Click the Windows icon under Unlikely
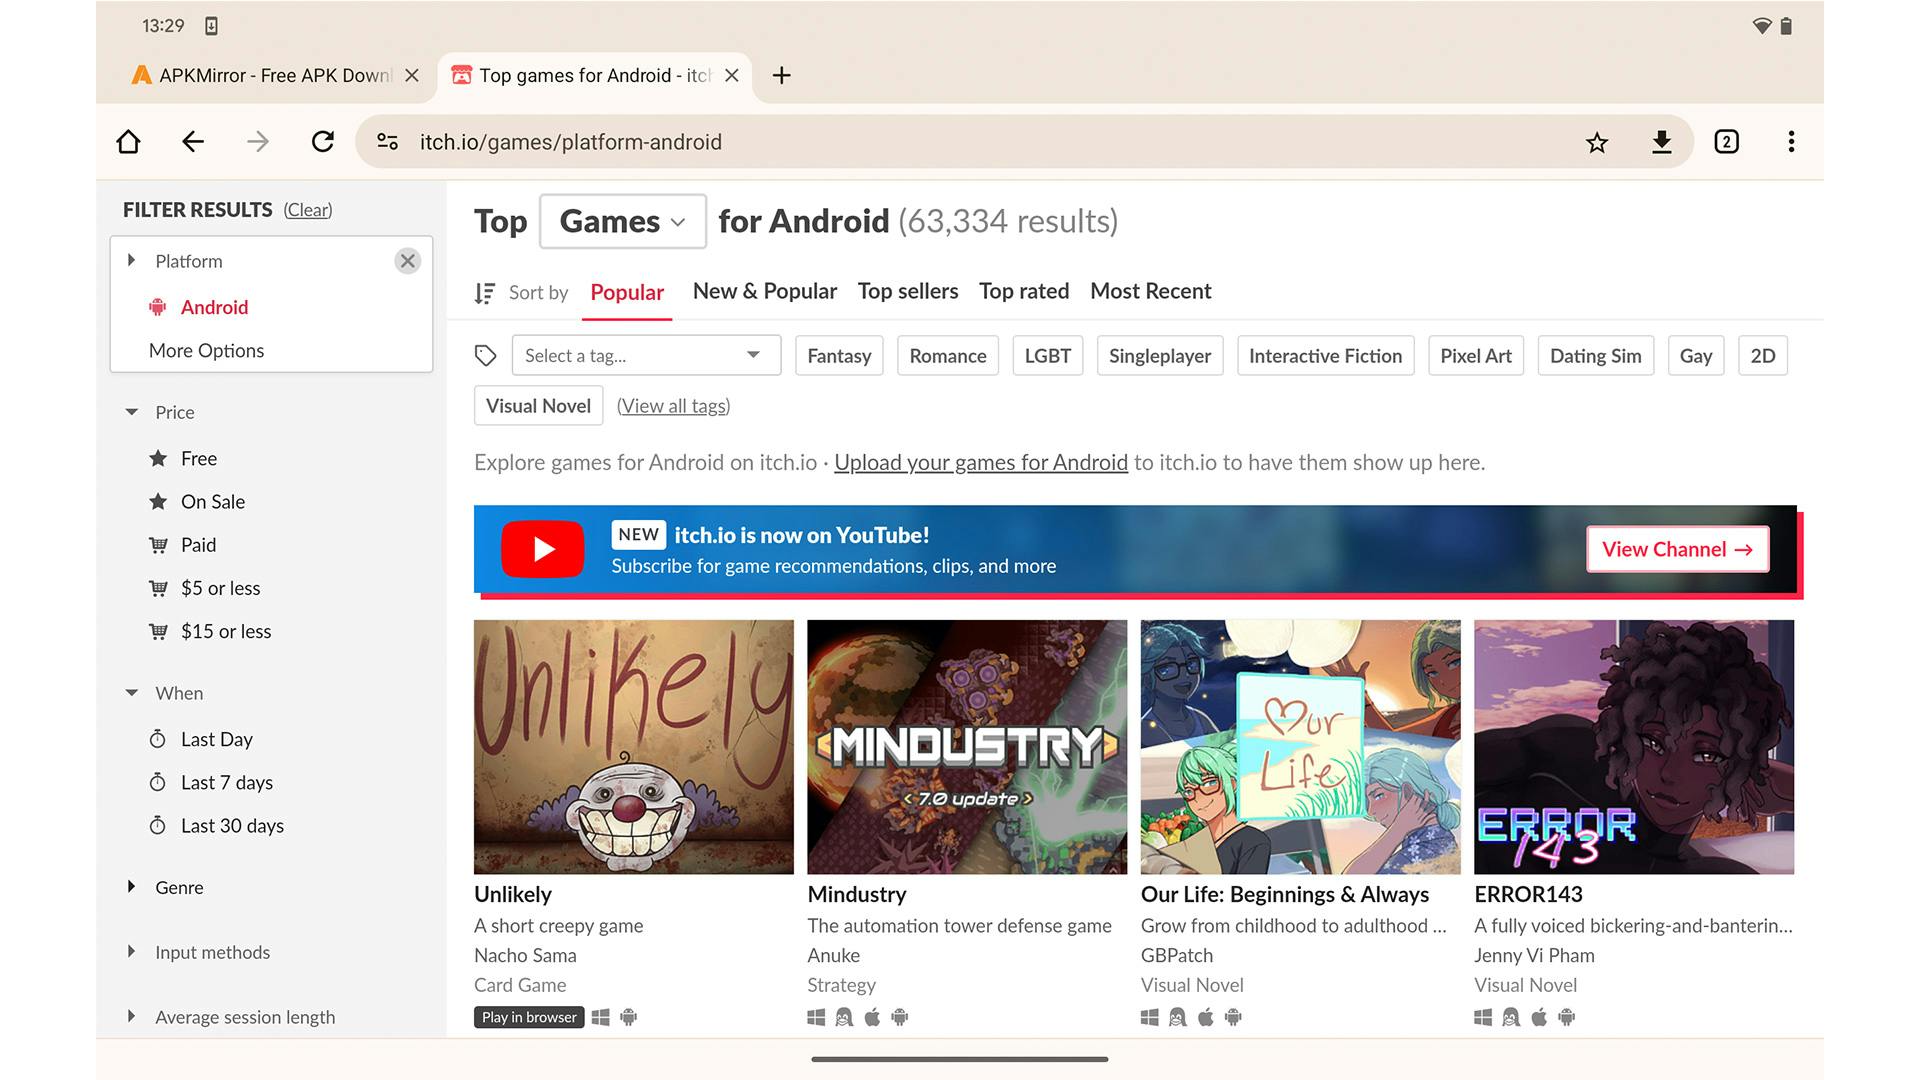The height and width of the screenshot is (1080, 1920). click(x=601, y=1017)
